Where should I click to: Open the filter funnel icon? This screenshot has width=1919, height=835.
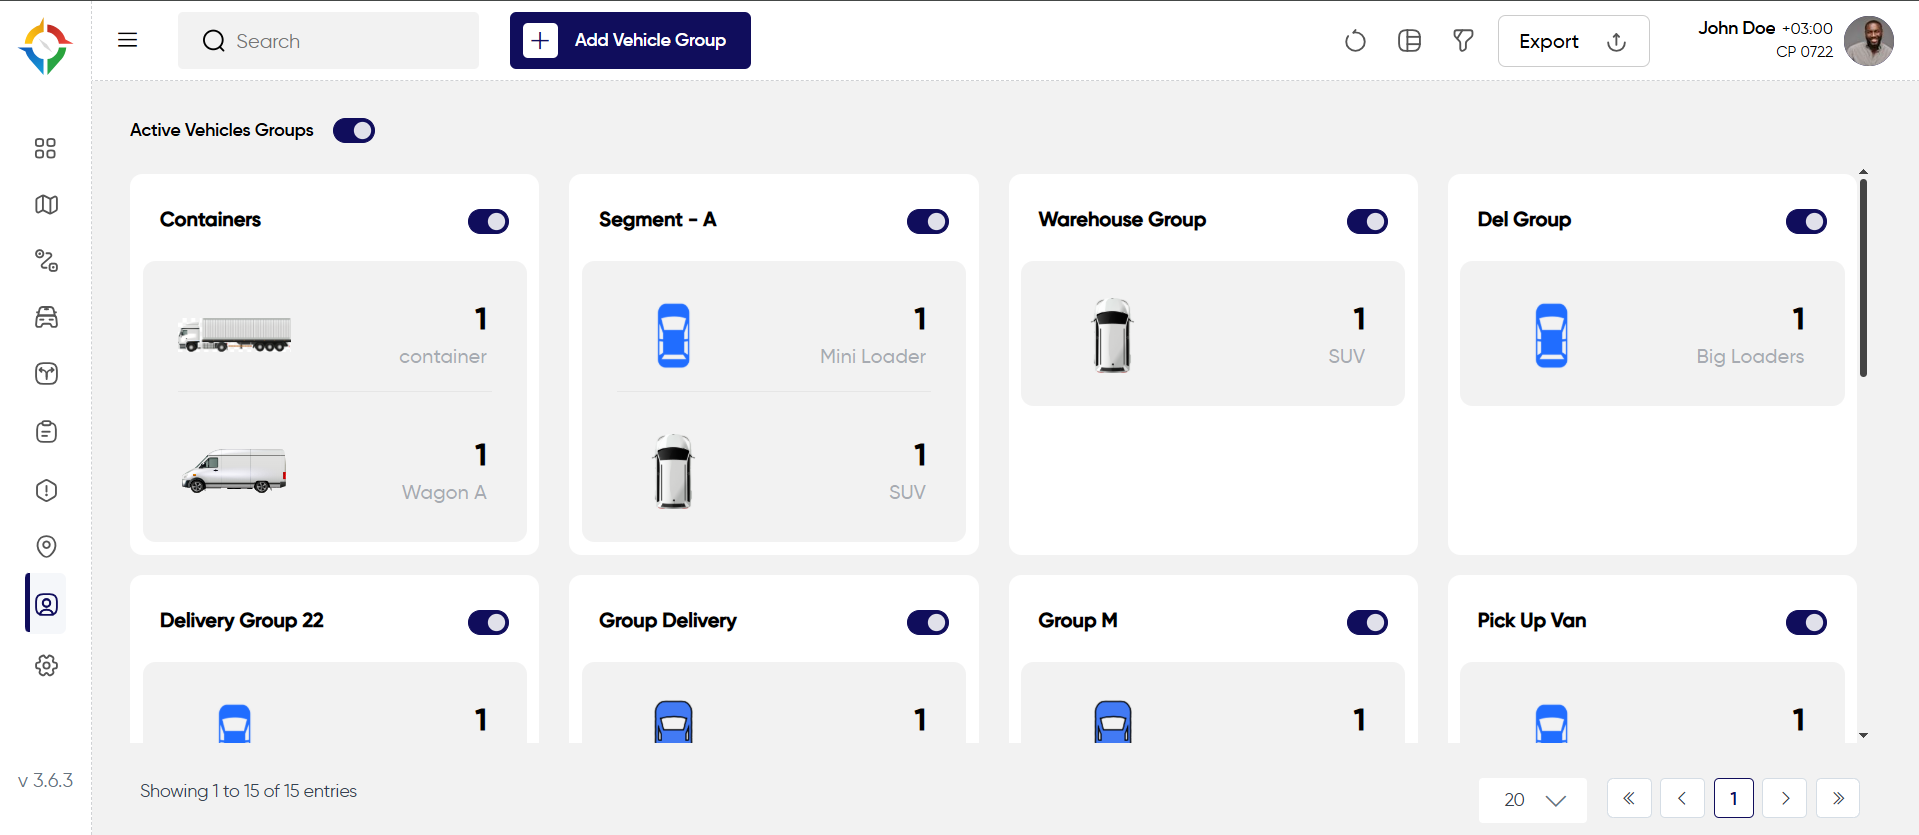pyautogui.click(x=1463, y=41)
